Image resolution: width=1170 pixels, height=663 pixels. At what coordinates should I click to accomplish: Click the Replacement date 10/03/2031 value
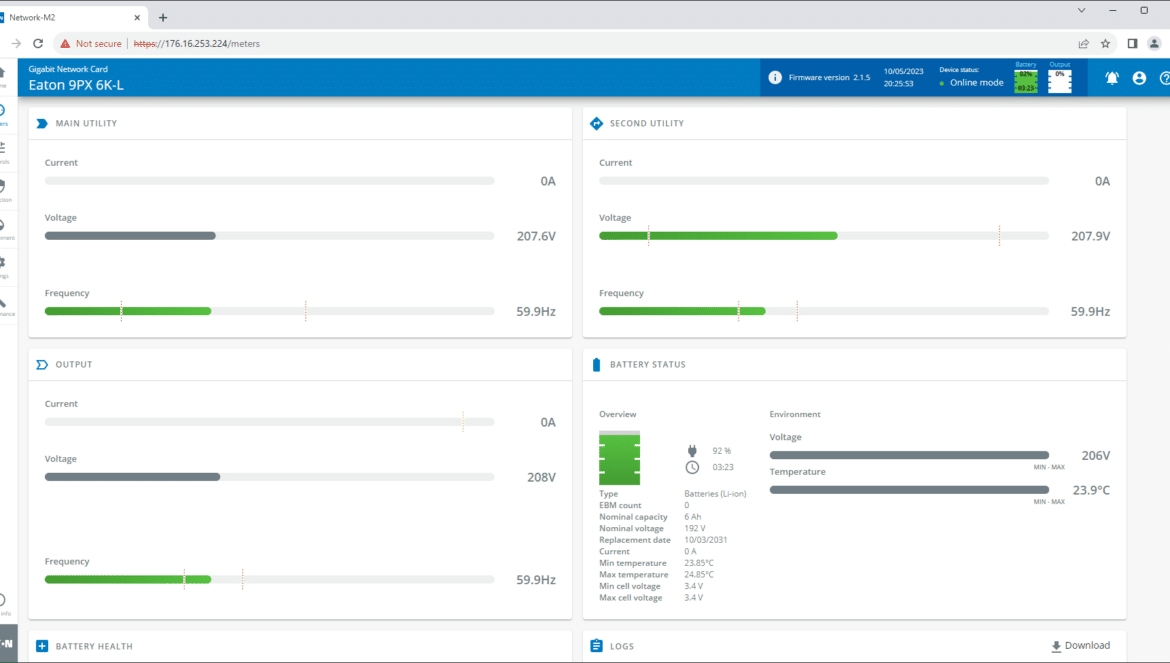pyautogui.click(x=705, y=540)
